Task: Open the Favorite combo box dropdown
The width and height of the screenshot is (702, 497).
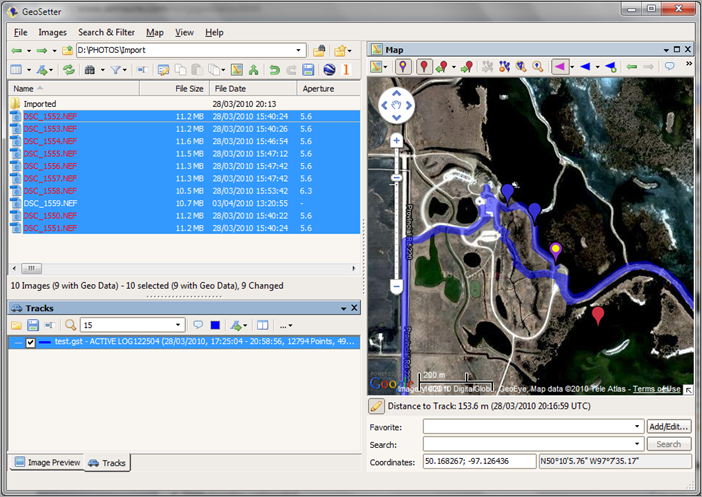Action: tap(638, 427)
